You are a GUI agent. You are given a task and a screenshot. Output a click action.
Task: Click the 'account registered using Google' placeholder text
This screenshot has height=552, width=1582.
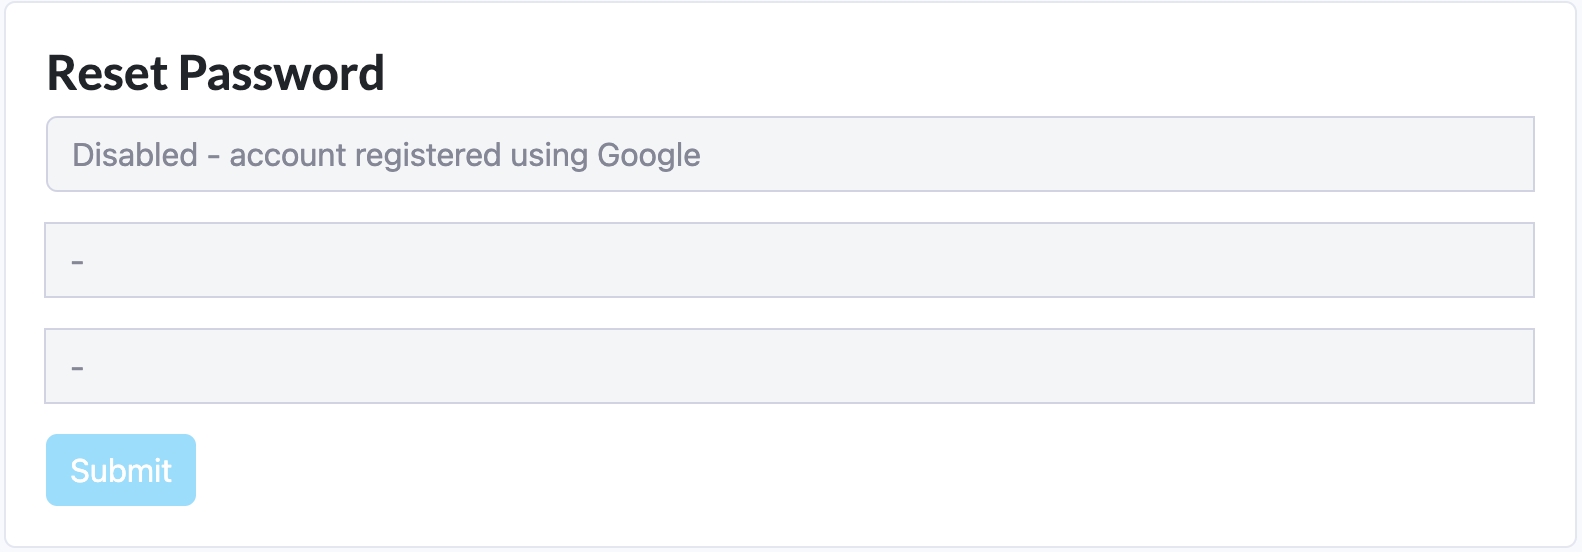click(465, 155)
